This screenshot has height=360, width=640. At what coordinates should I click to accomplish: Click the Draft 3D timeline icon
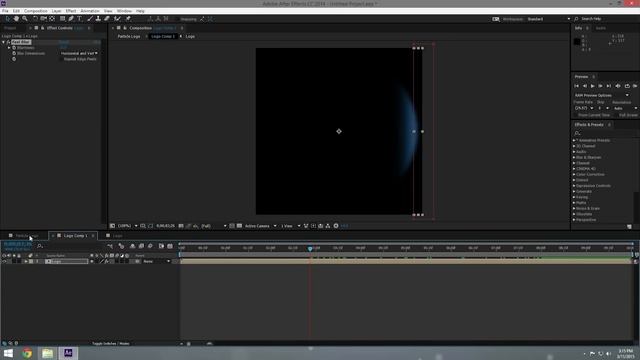point(121,246)
